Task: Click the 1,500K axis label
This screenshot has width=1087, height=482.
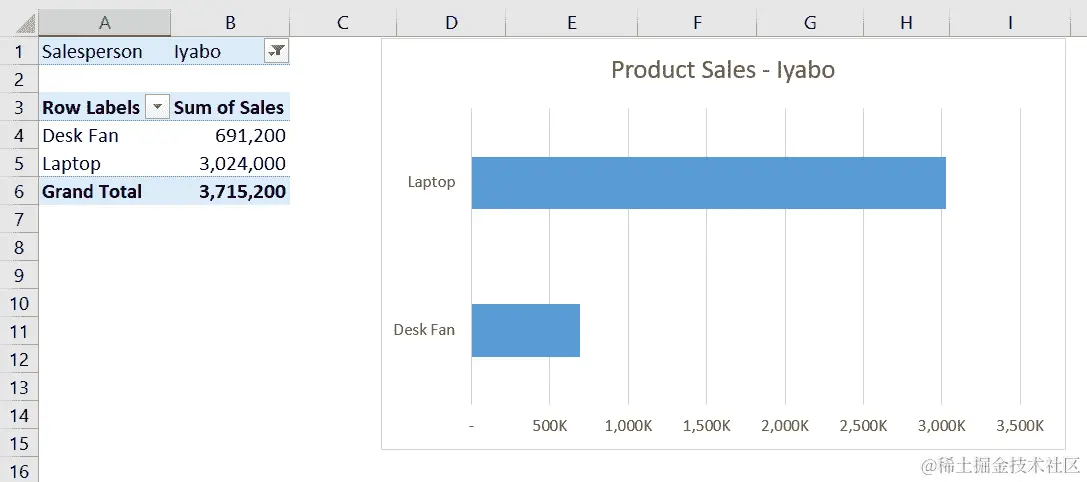Action: [706, 426]
